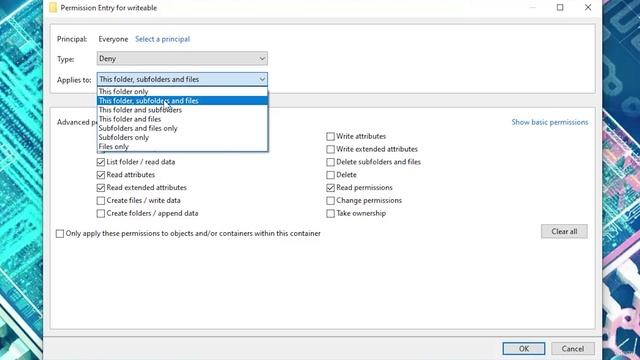
Task: Maximize the Permission Entry window
Action: (560, 7)
